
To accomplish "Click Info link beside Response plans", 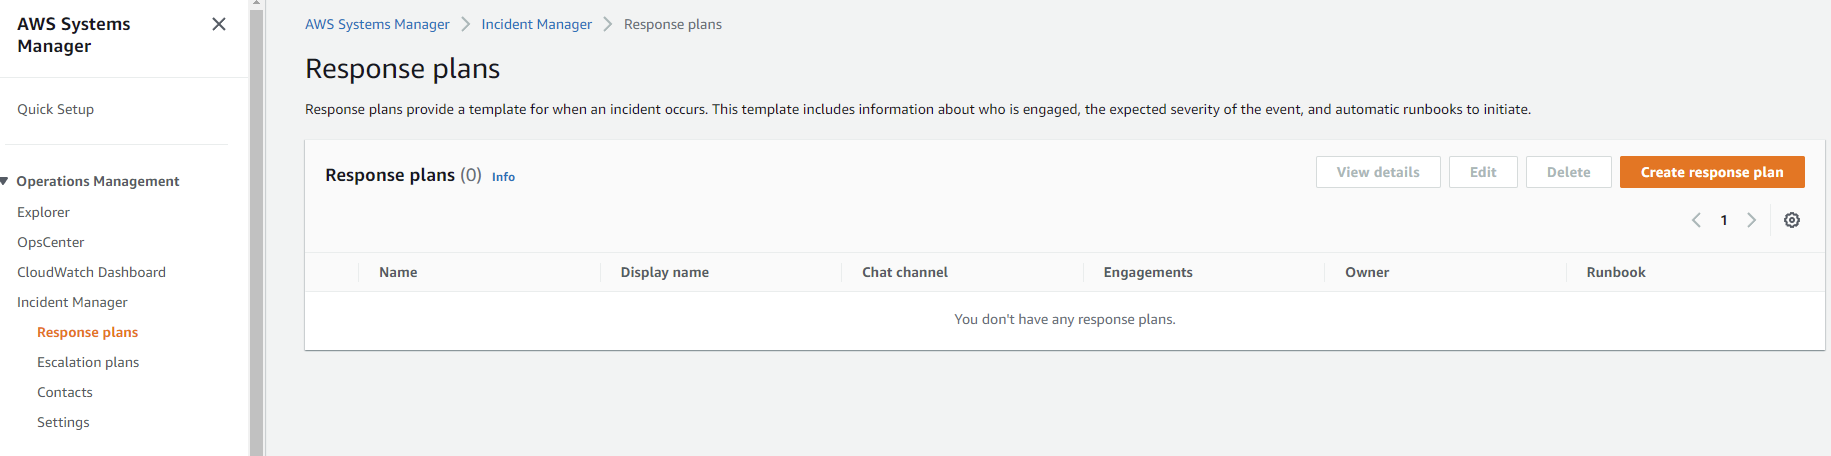I will 503,177.
